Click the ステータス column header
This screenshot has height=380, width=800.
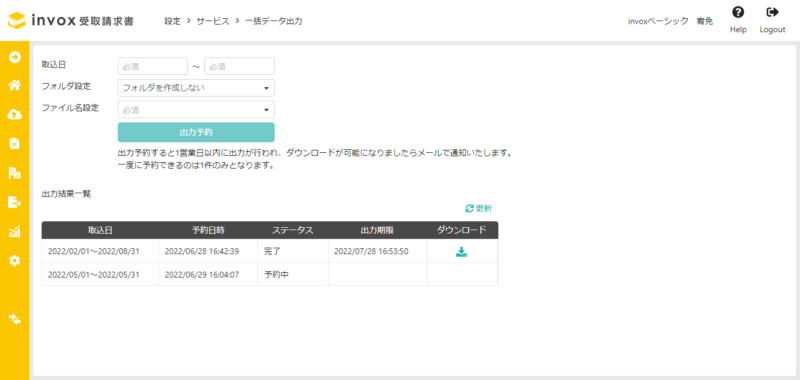click(293, 230)
